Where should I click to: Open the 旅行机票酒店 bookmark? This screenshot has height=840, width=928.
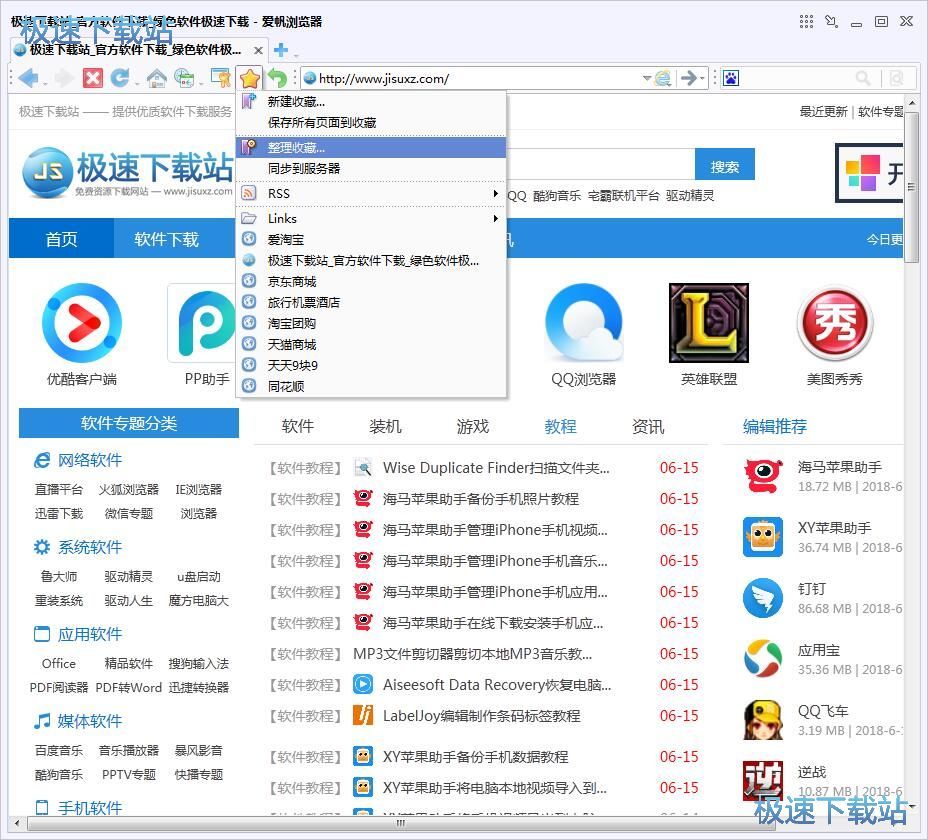tap(370, 302)
